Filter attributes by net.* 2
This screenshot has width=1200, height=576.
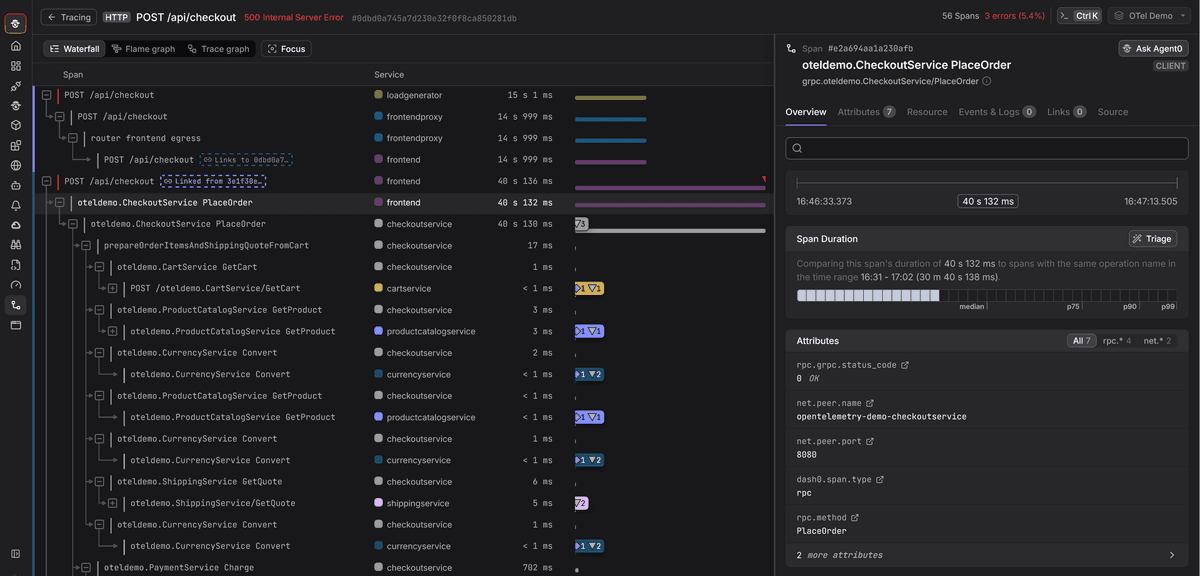(1158, 341)
